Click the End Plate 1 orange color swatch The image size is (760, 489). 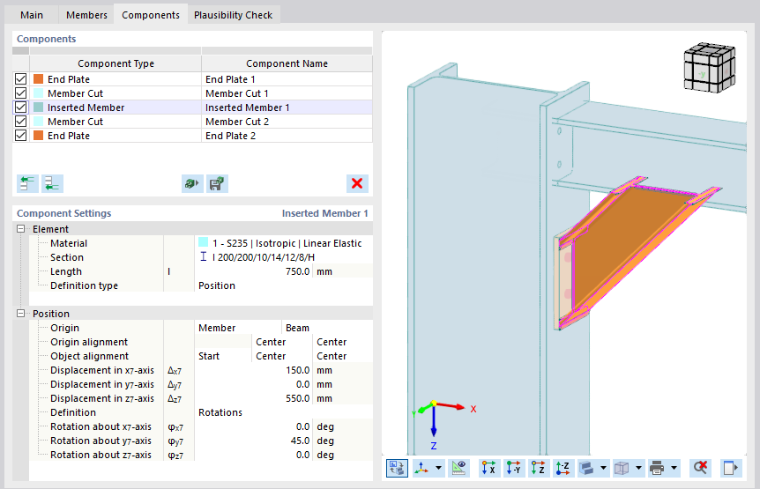pos(38,79)
